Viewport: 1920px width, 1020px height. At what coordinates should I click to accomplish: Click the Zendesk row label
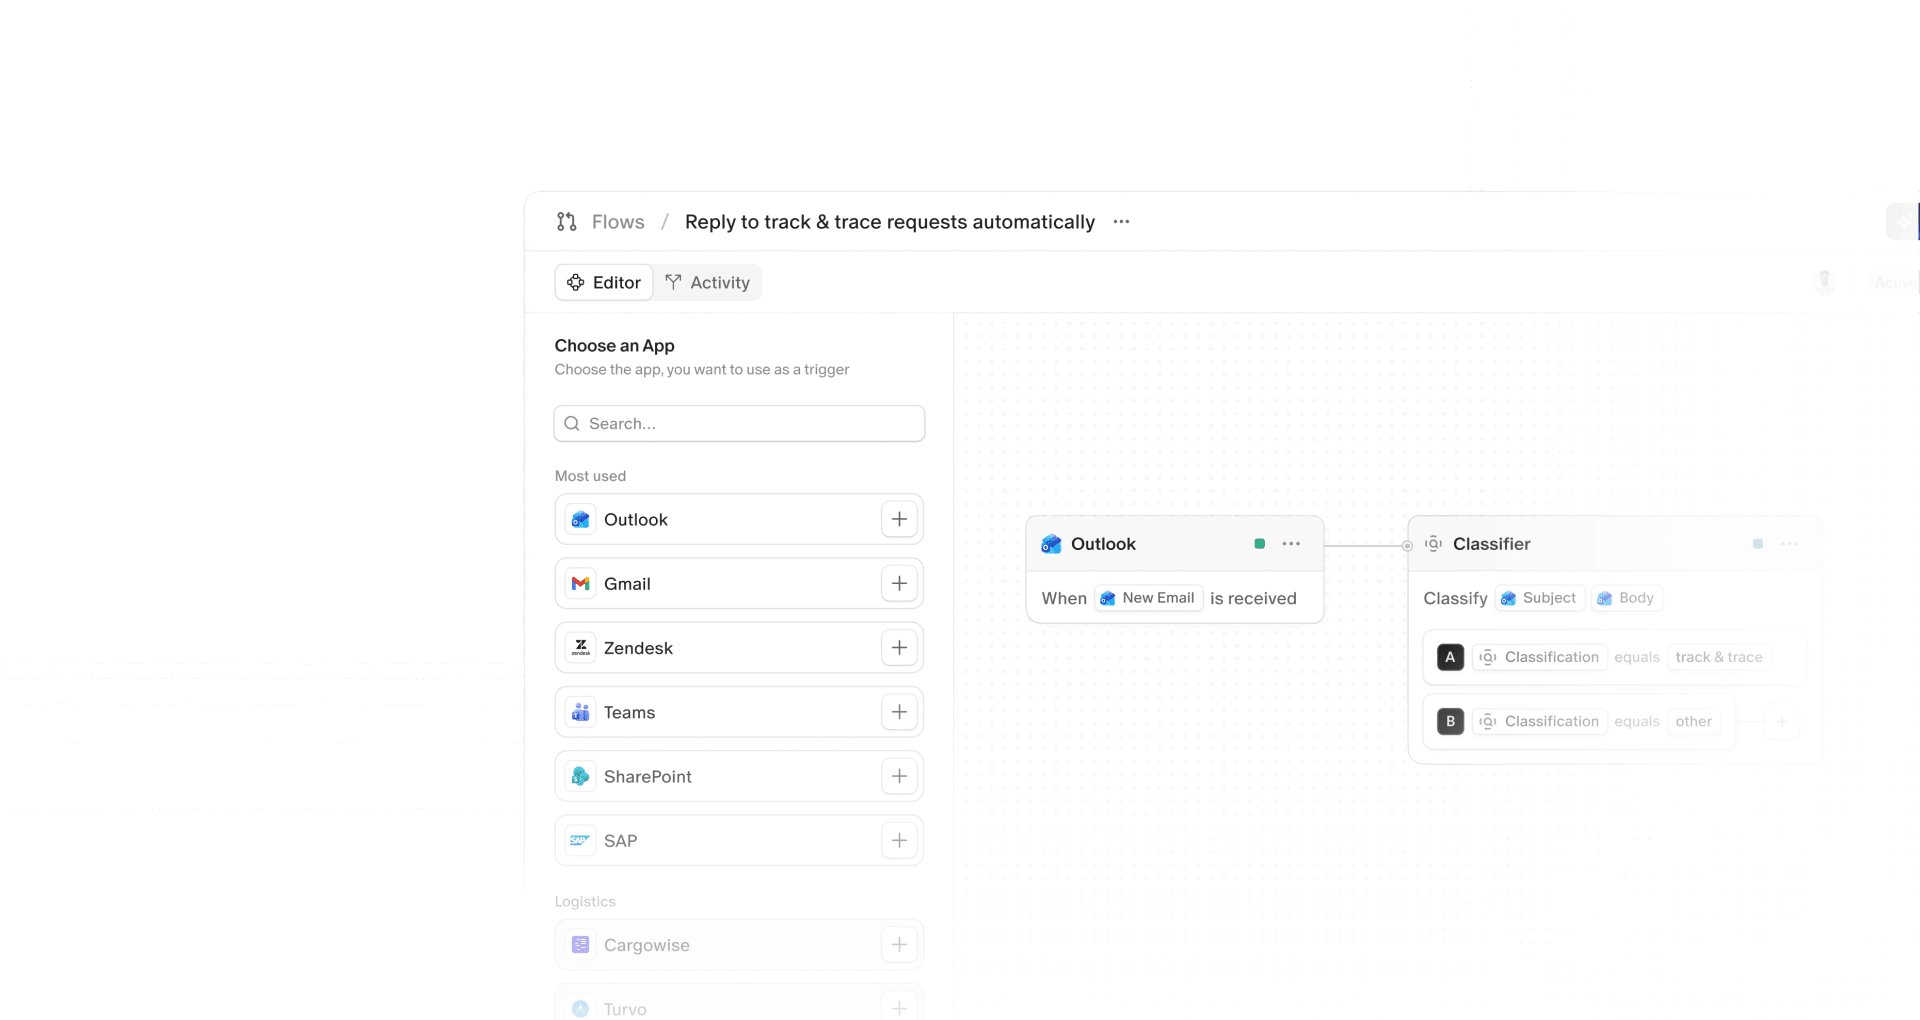tap(638, 648)
